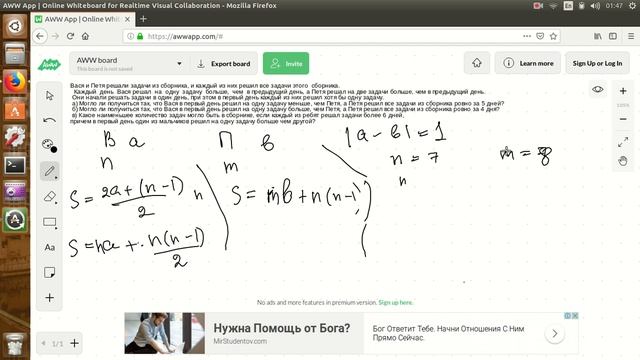Click the ad's next arrow button
The height and width of the screenshot is (360, 640).
pos(555,333)
